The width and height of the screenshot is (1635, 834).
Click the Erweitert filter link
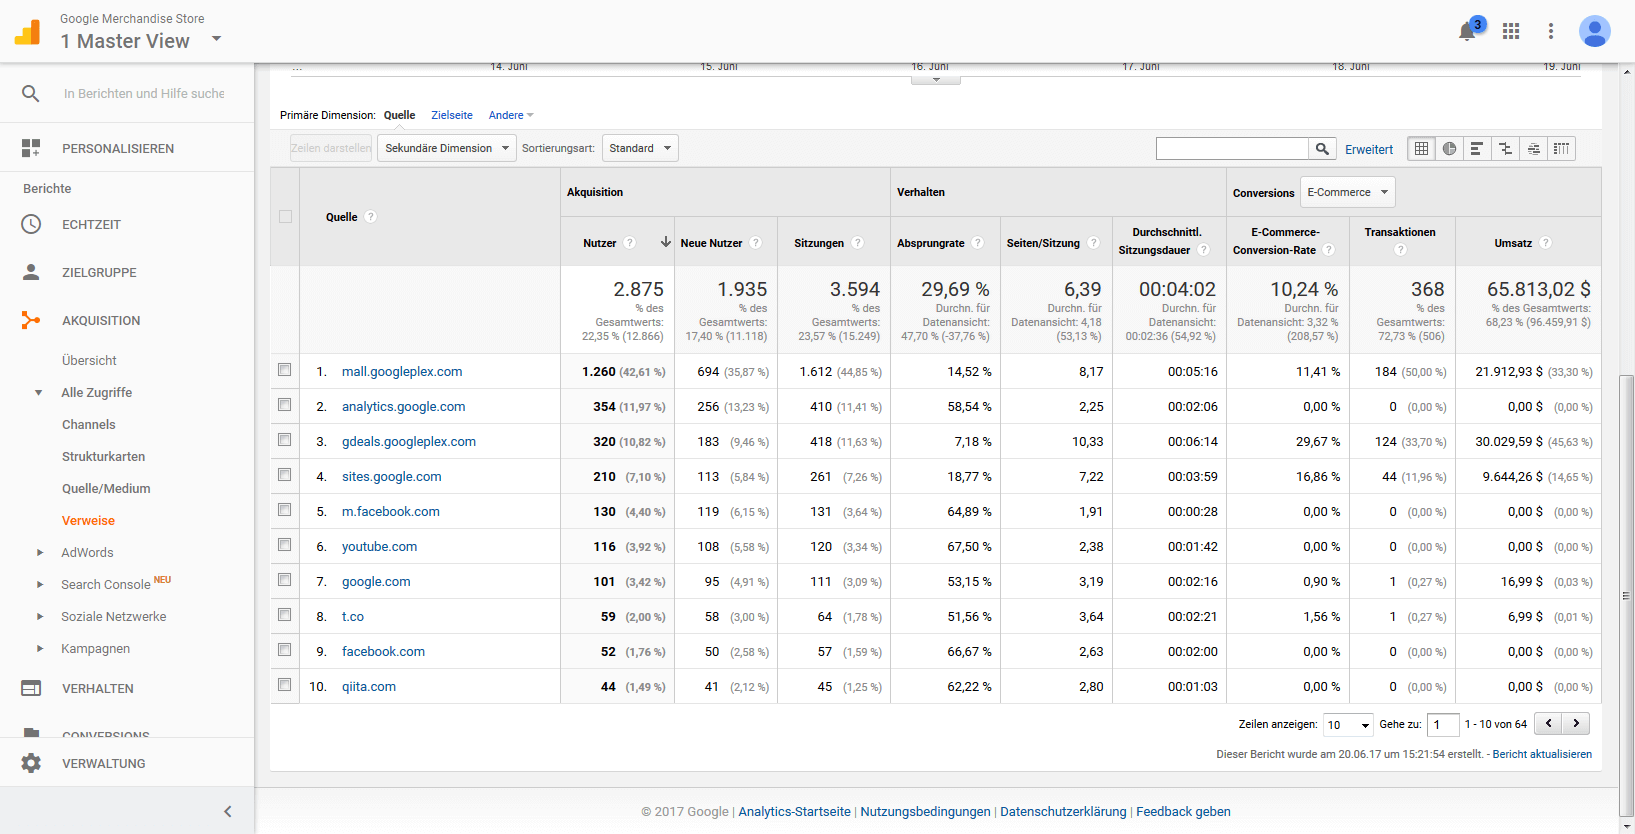click(1369, 149)
